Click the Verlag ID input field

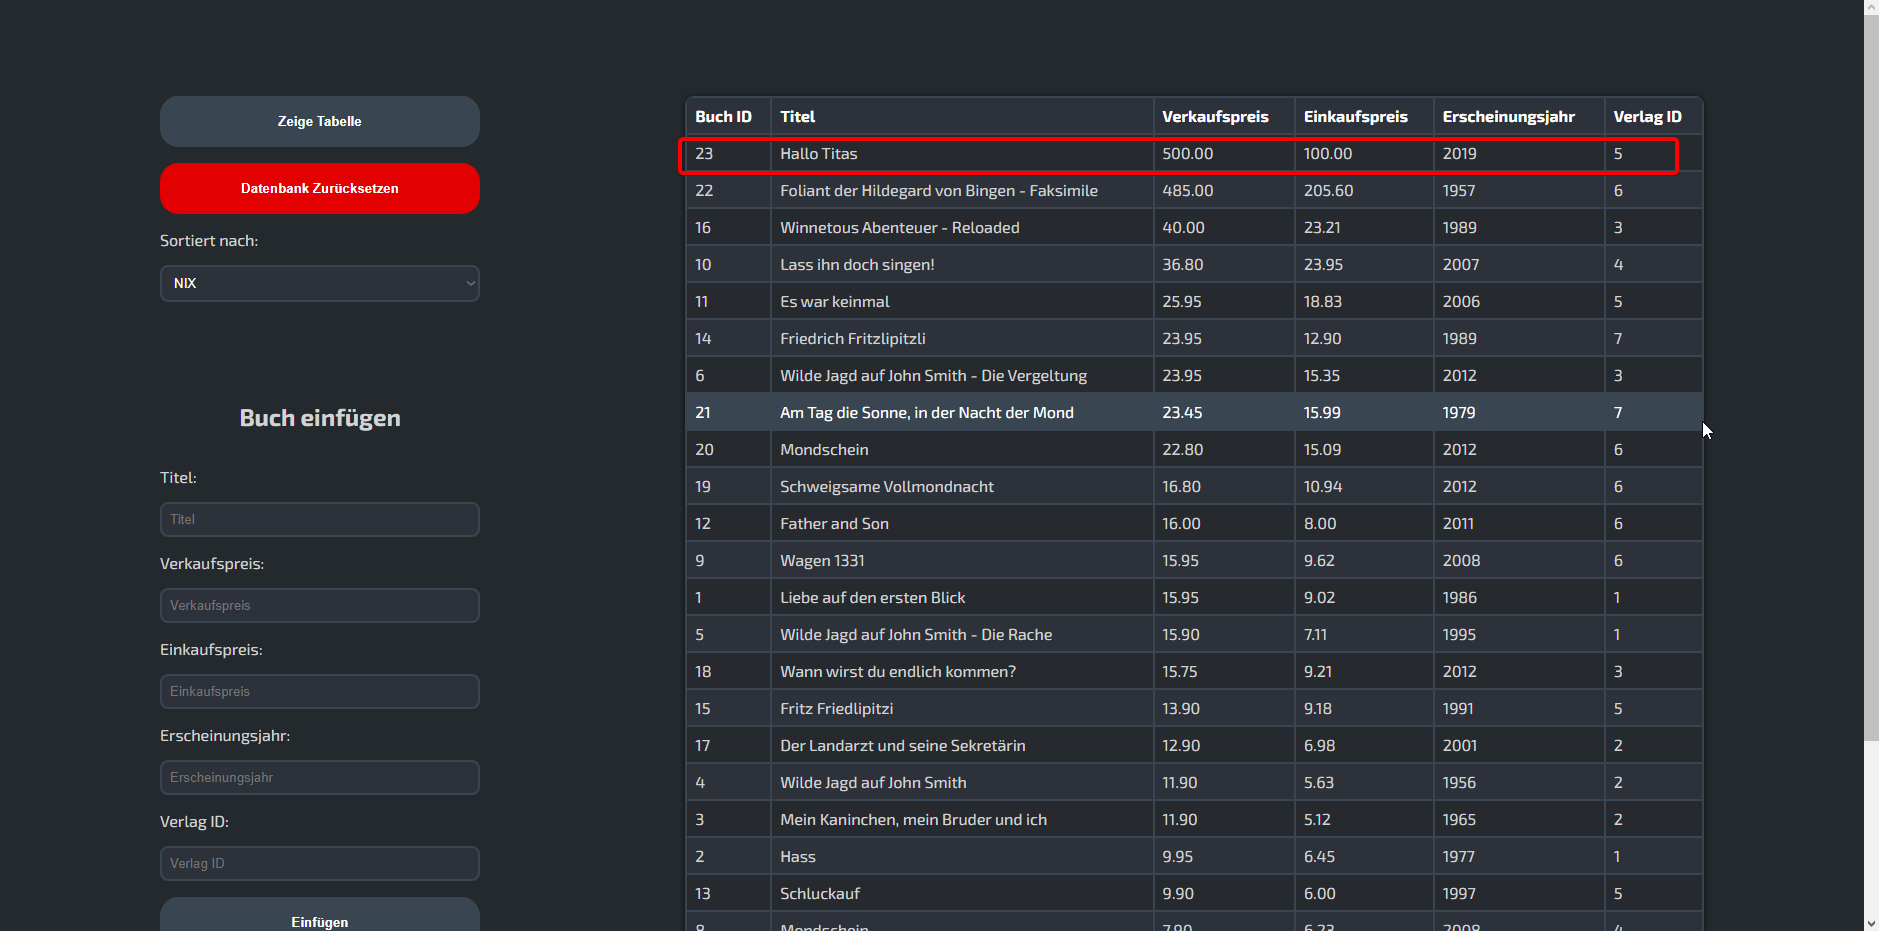click(x=319, y=863)
